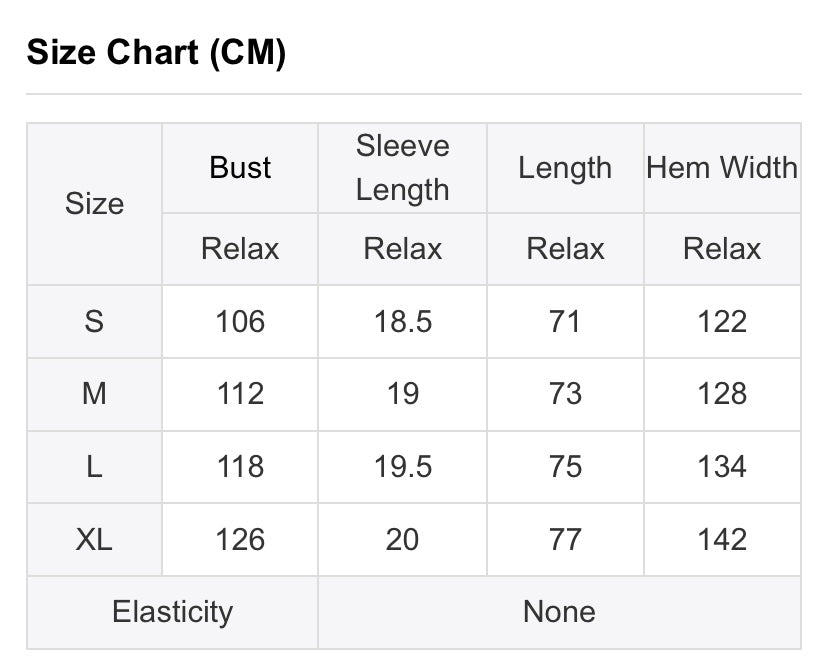Select the bust value 106
This screenshot has width=828, height=668.
240,321
